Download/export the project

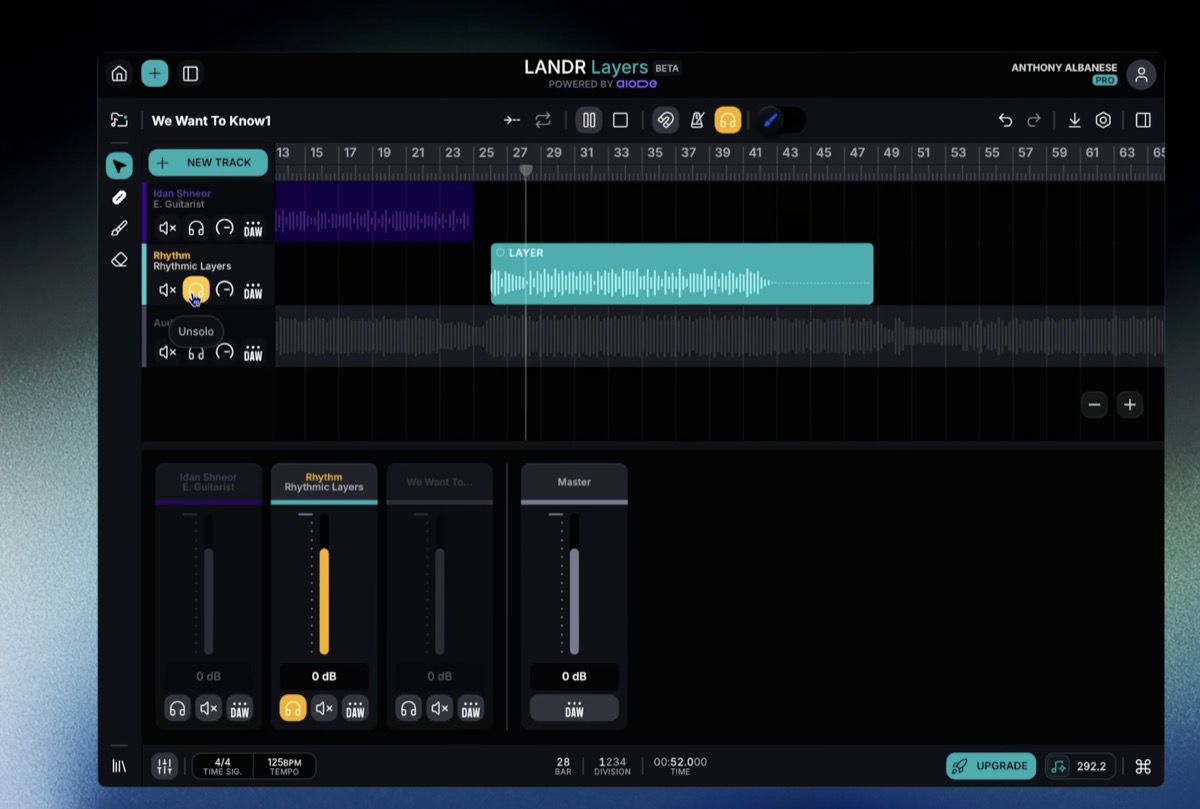[1074, 120]
